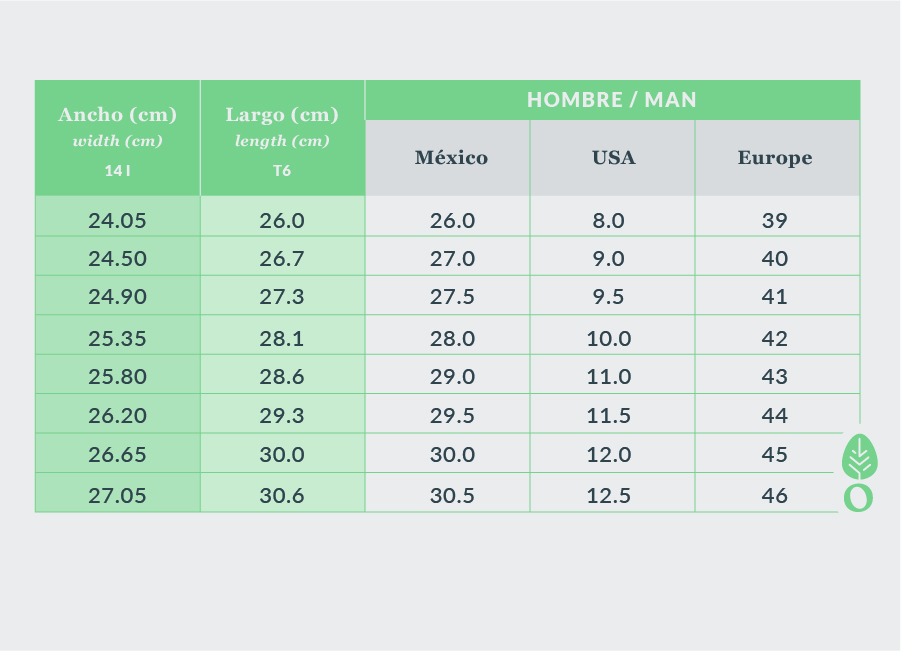Click the Largo (cm) column header
This screenshot has width=901, height=651.
tap(282, 115)
